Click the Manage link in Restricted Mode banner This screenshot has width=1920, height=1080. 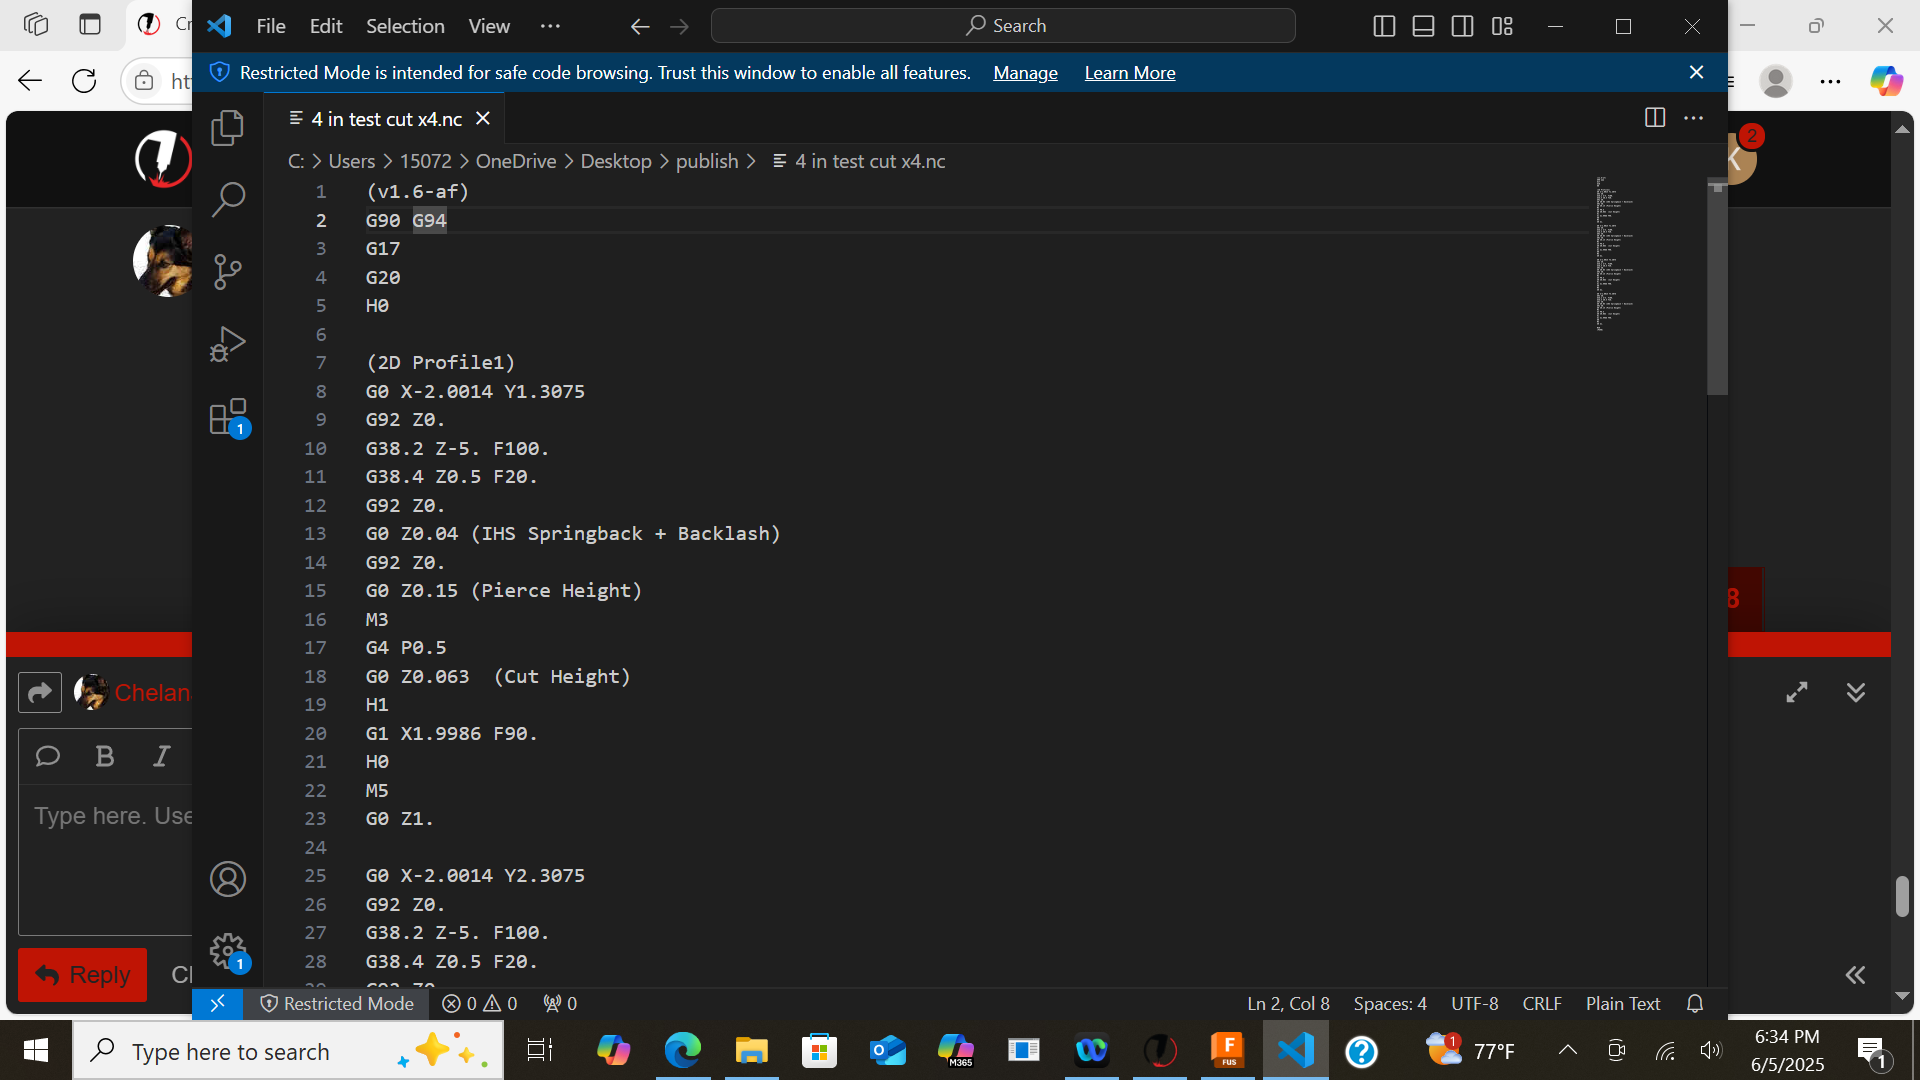1025,73
